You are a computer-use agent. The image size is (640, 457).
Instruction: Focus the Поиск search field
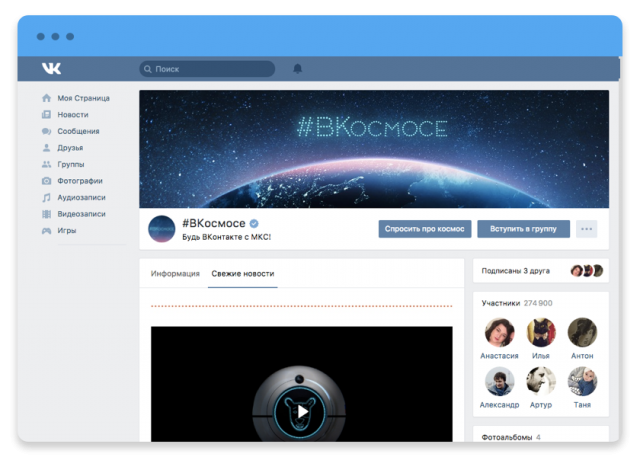click(x=207, y=69)
